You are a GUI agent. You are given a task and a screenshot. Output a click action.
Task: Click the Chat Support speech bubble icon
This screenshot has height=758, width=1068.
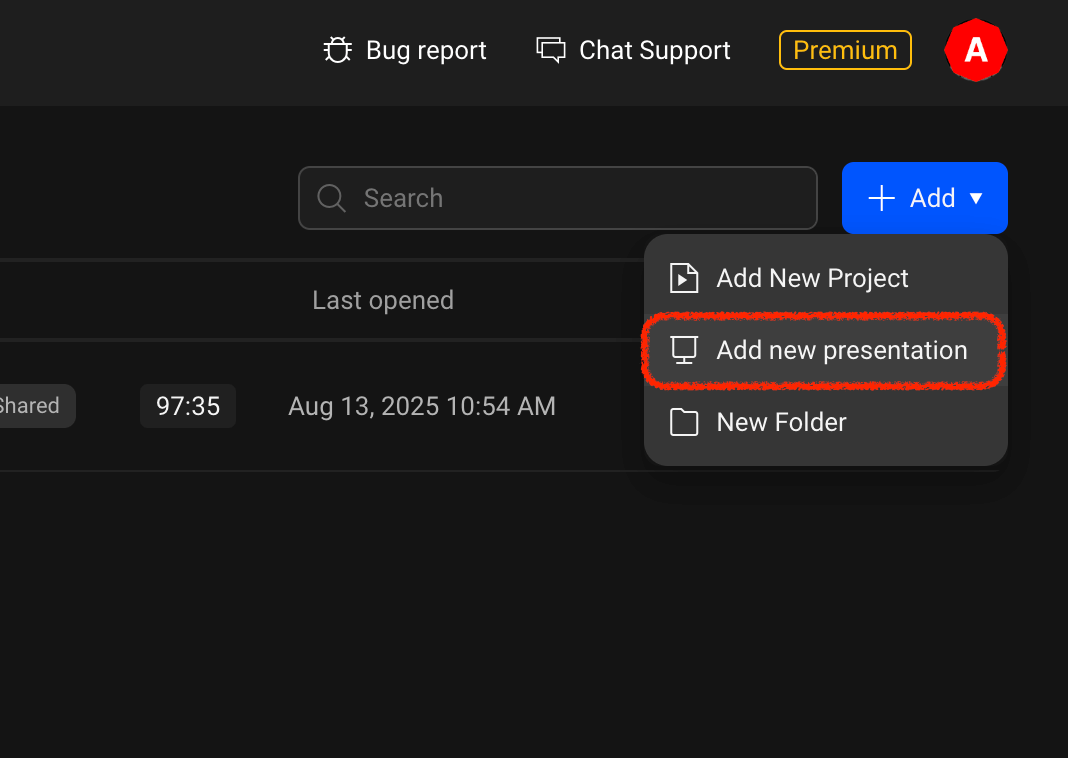551,50
